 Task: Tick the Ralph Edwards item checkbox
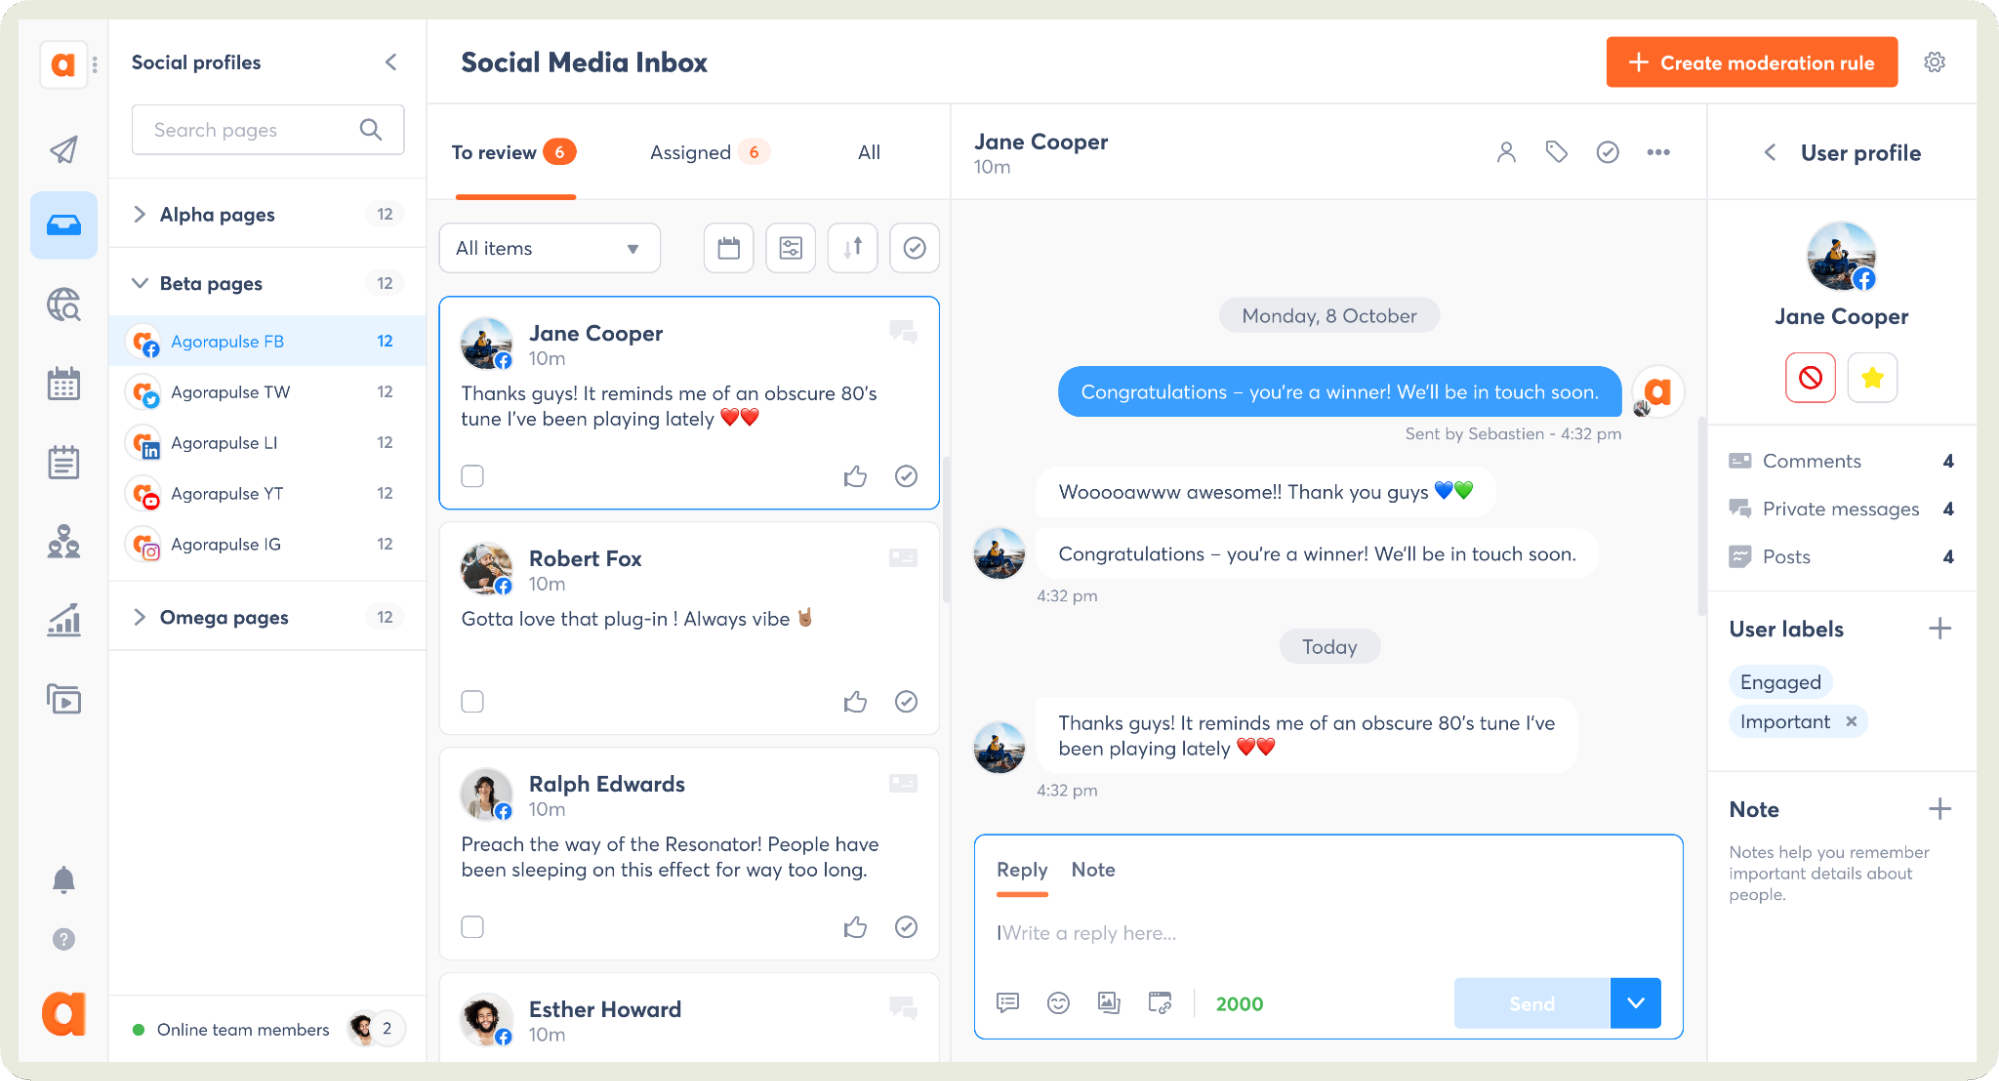[472, 927]
